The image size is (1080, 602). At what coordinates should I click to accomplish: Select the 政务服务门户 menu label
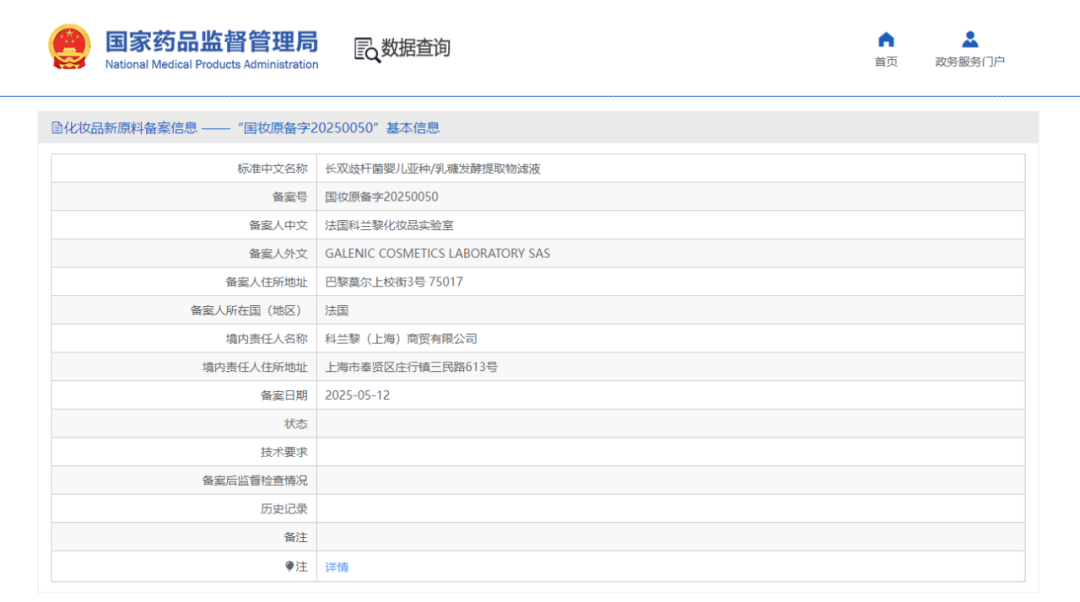click(970, 62)
